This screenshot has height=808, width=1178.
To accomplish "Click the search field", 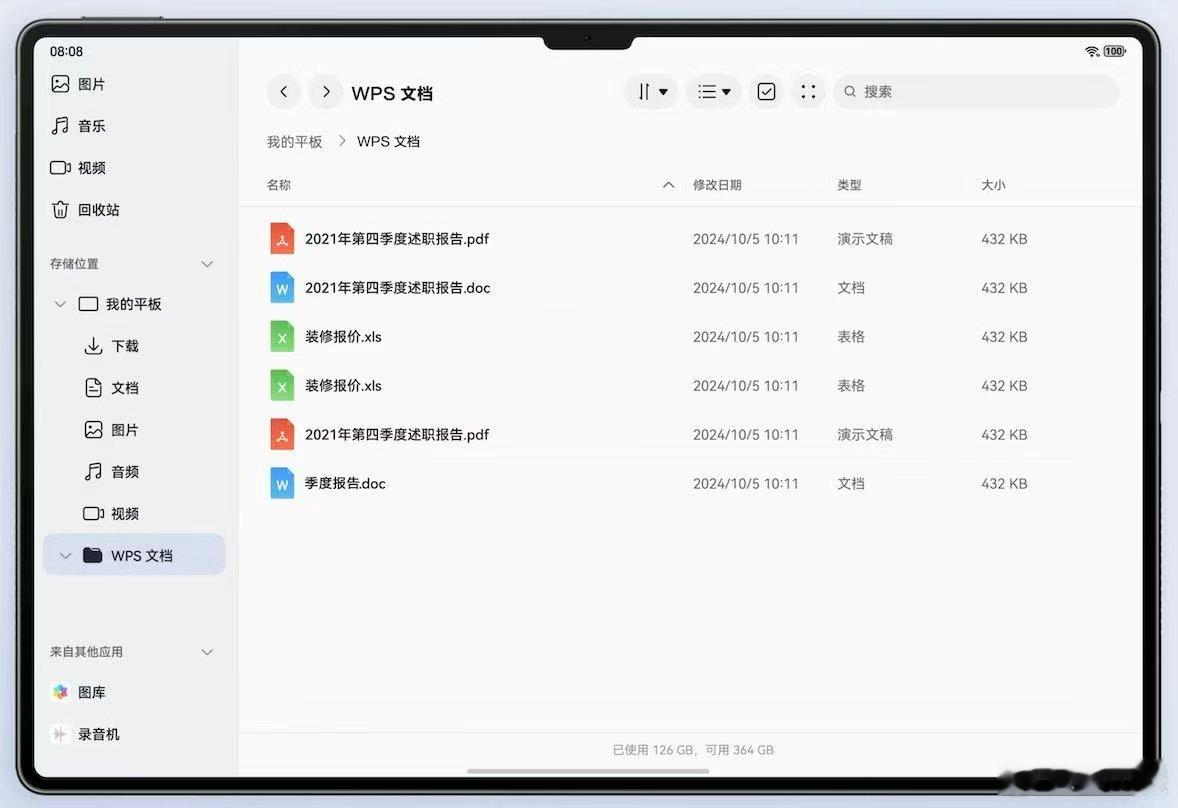I will pos(976,92).
